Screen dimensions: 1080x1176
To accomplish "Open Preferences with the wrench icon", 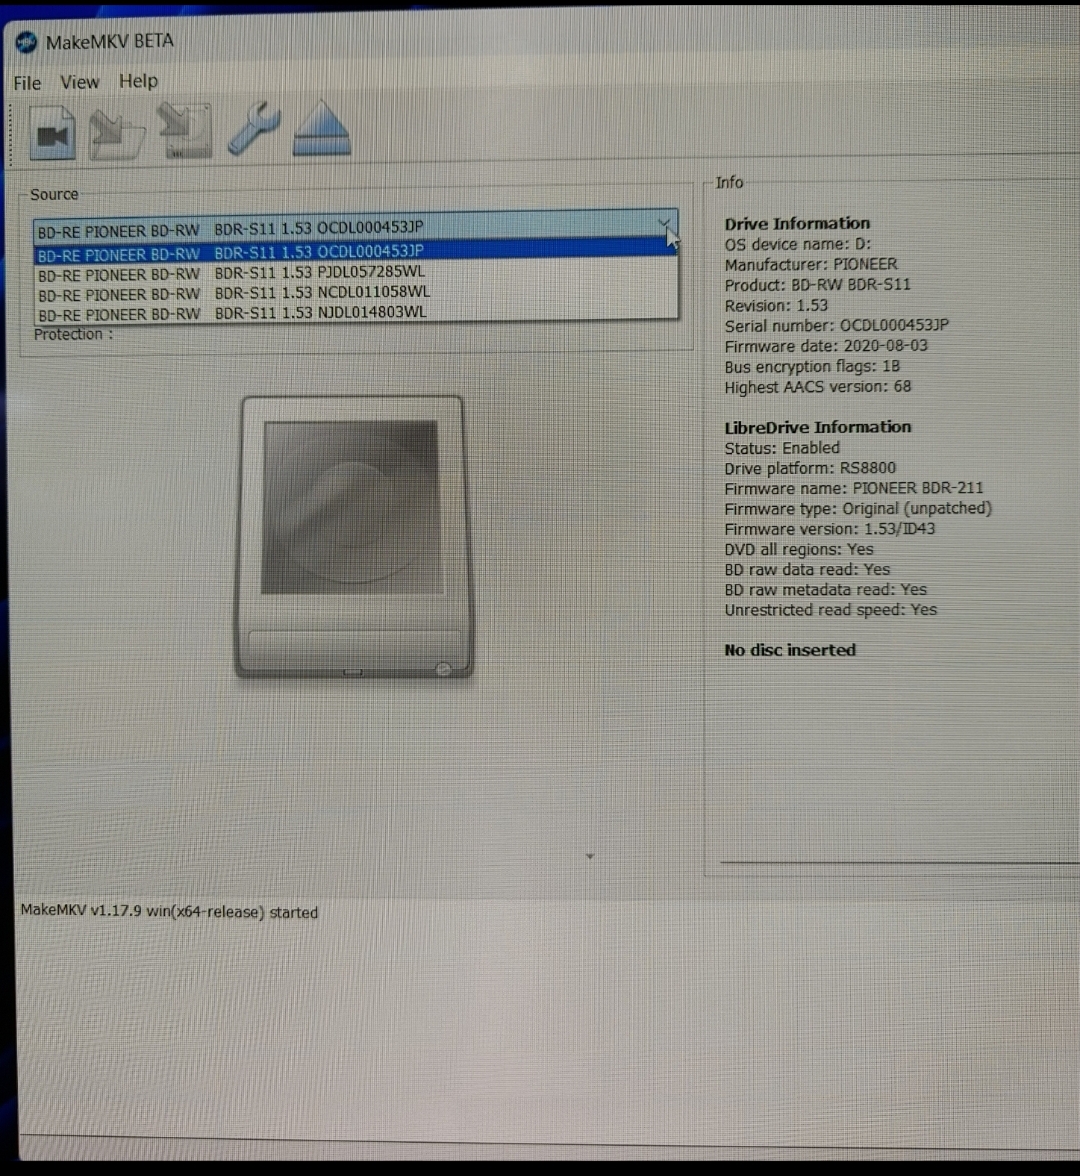I will tap(254, 129).
